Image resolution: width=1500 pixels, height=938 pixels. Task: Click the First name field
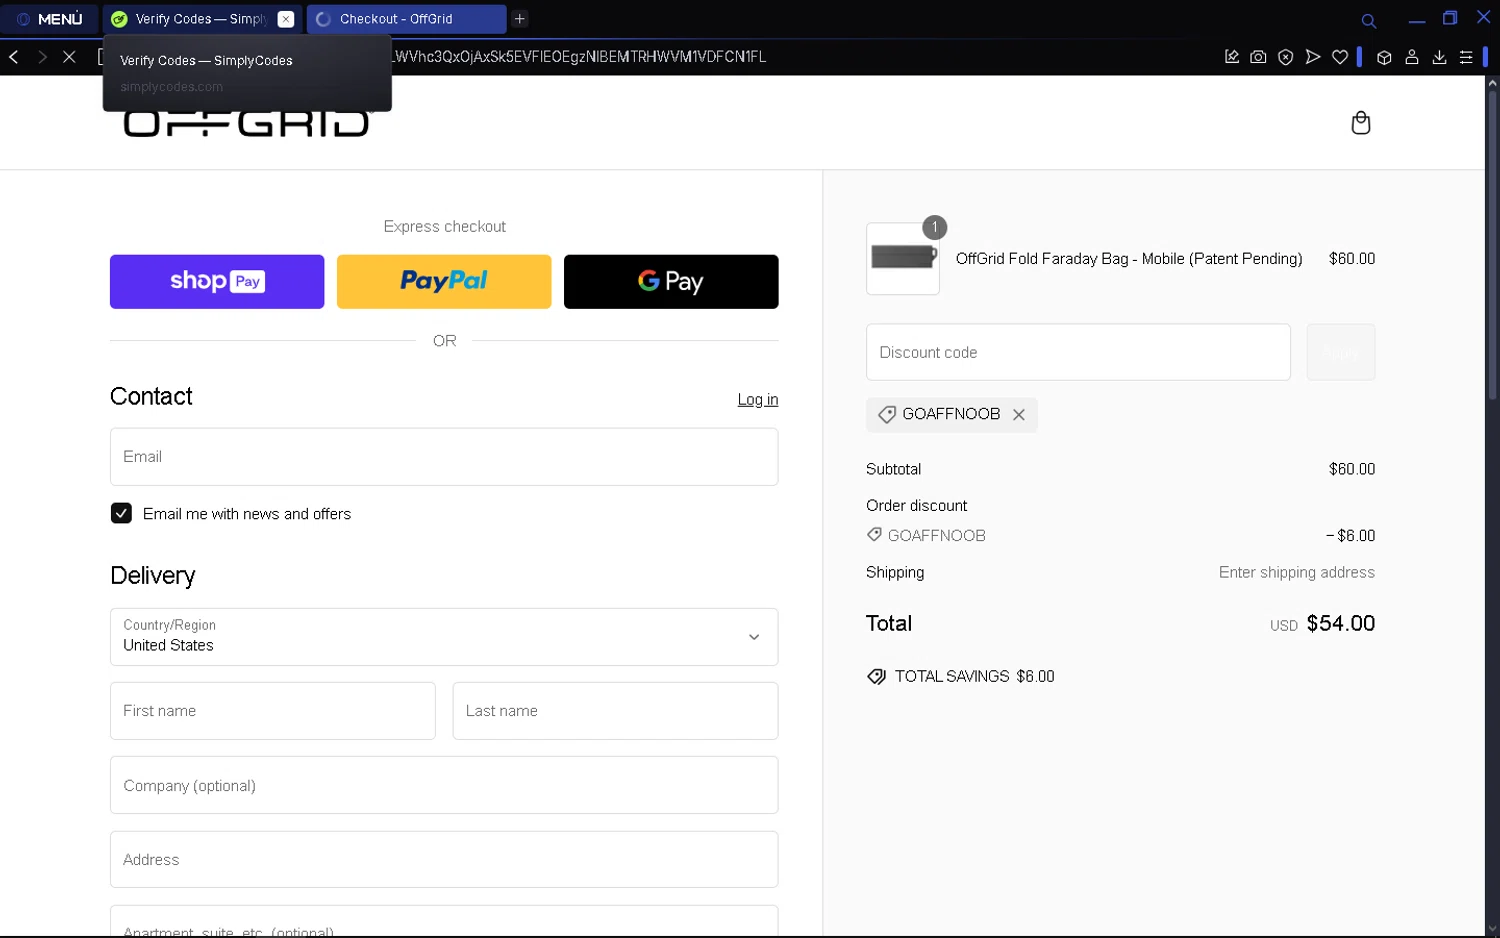tap(272, 711)
